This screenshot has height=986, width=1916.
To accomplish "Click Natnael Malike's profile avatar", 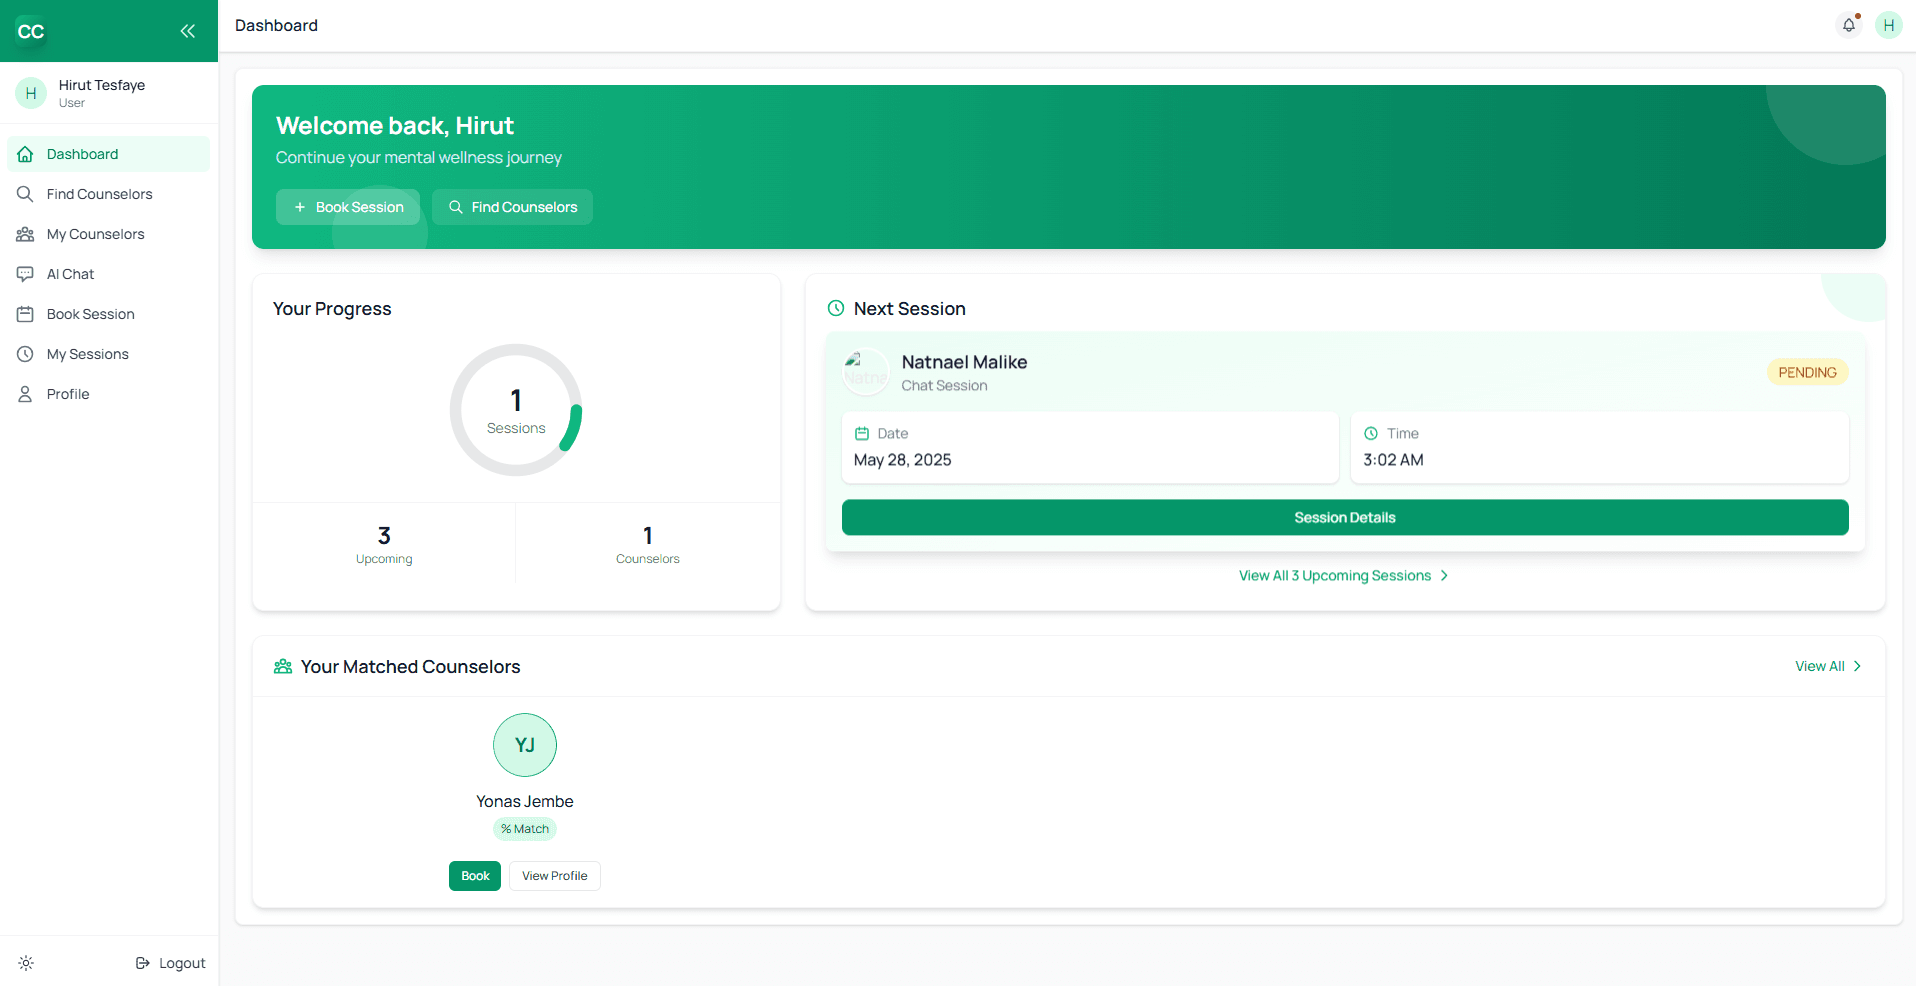I will tap(865, 371).
